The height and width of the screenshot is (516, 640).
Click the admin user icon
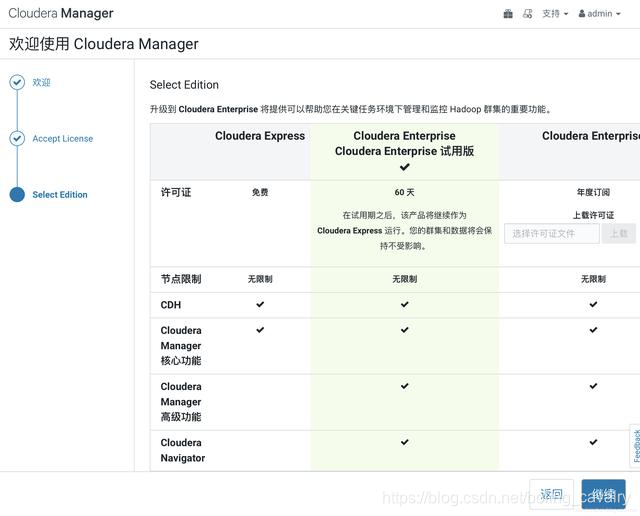point(582,14)
